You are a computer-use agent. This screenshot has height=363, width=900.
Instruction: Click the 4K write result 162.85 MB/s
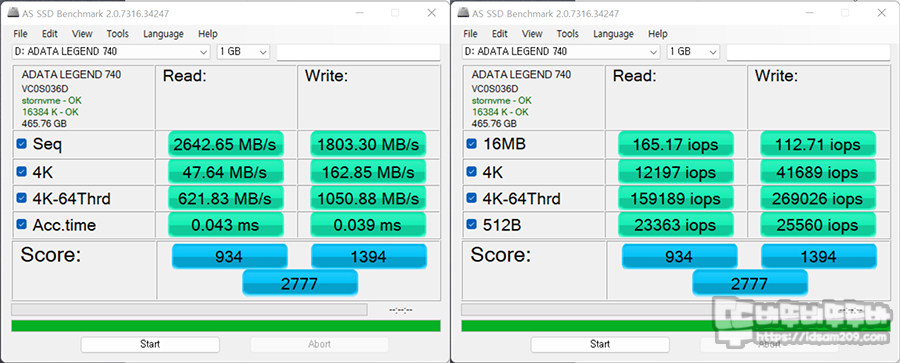pyautogui.click(x=368, y=172)
